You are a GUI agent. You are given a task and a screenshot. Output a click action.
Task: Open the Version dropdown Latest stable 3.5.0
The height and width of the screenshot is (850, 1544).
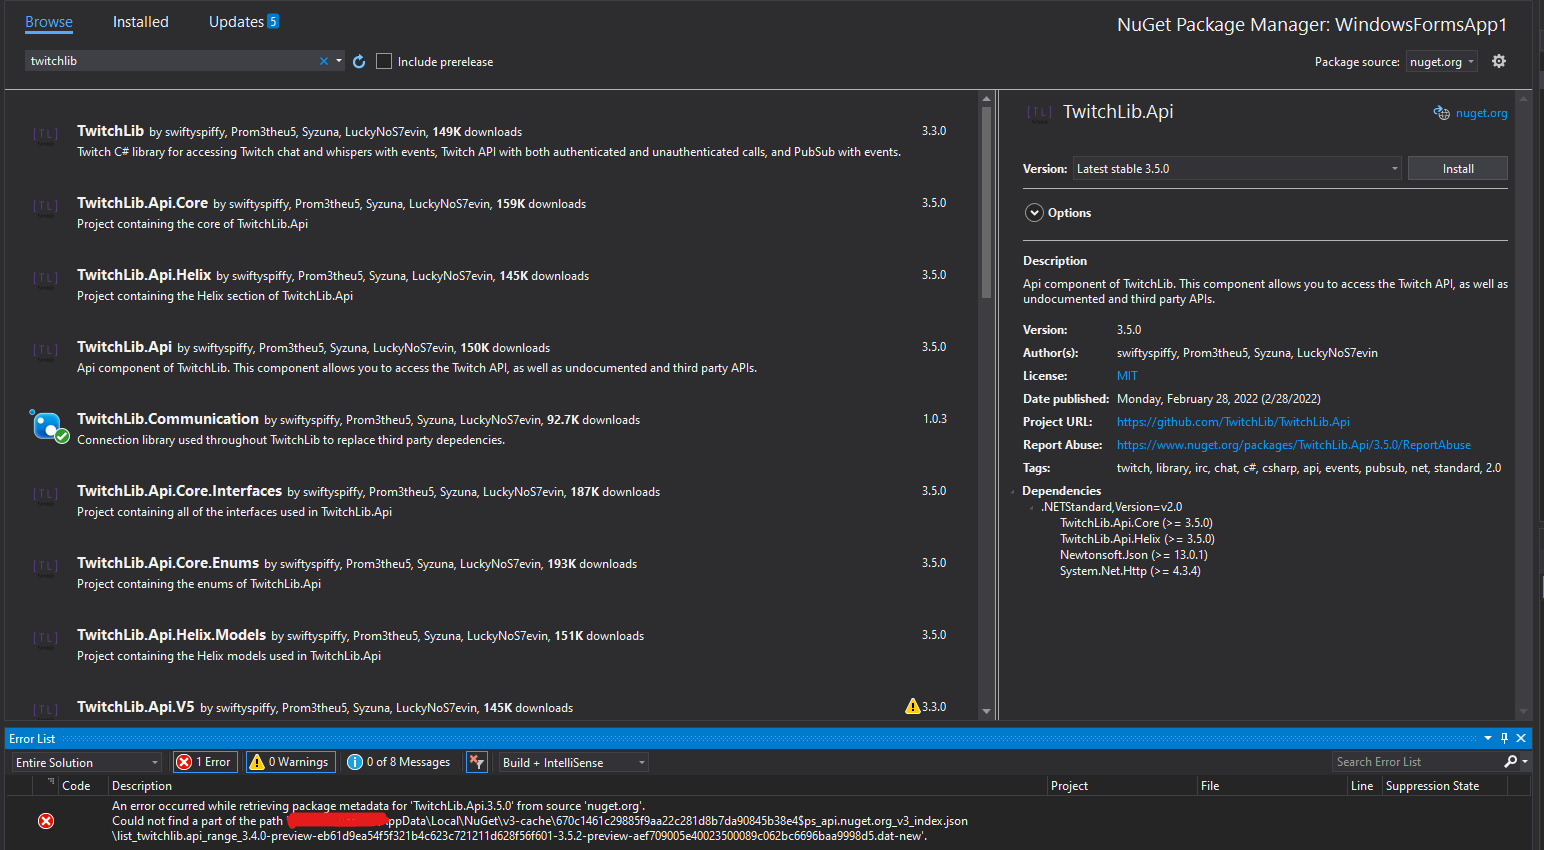[x=1238, y=168]
